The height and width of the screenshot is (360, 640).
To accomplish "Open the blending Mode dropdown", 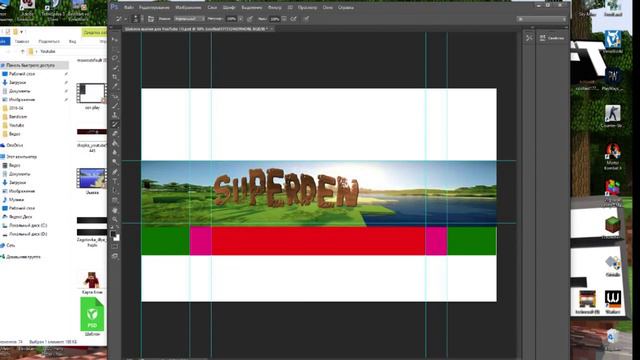I will (x=189, y=19).
